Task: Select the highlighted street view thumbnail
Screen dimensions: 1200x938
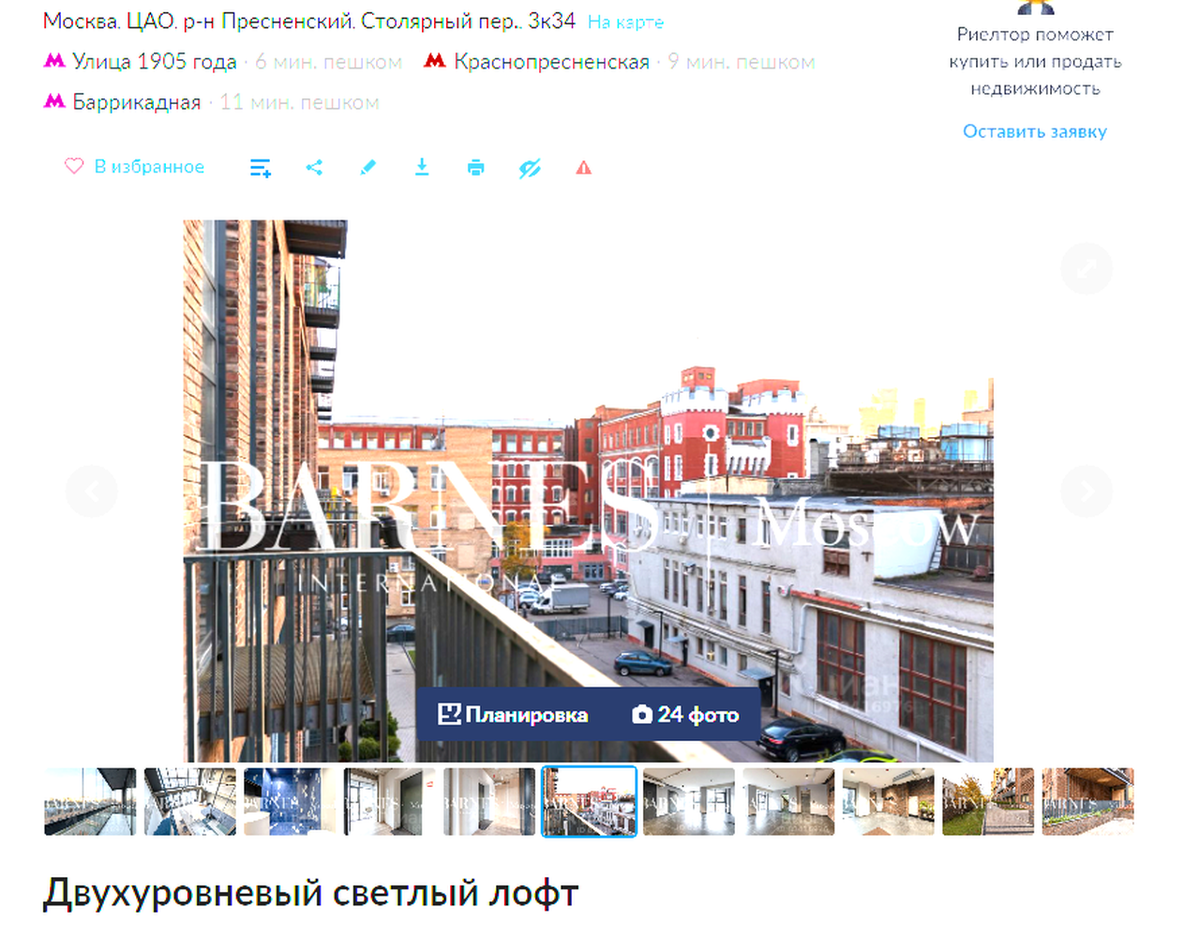Action: (588, 801)
